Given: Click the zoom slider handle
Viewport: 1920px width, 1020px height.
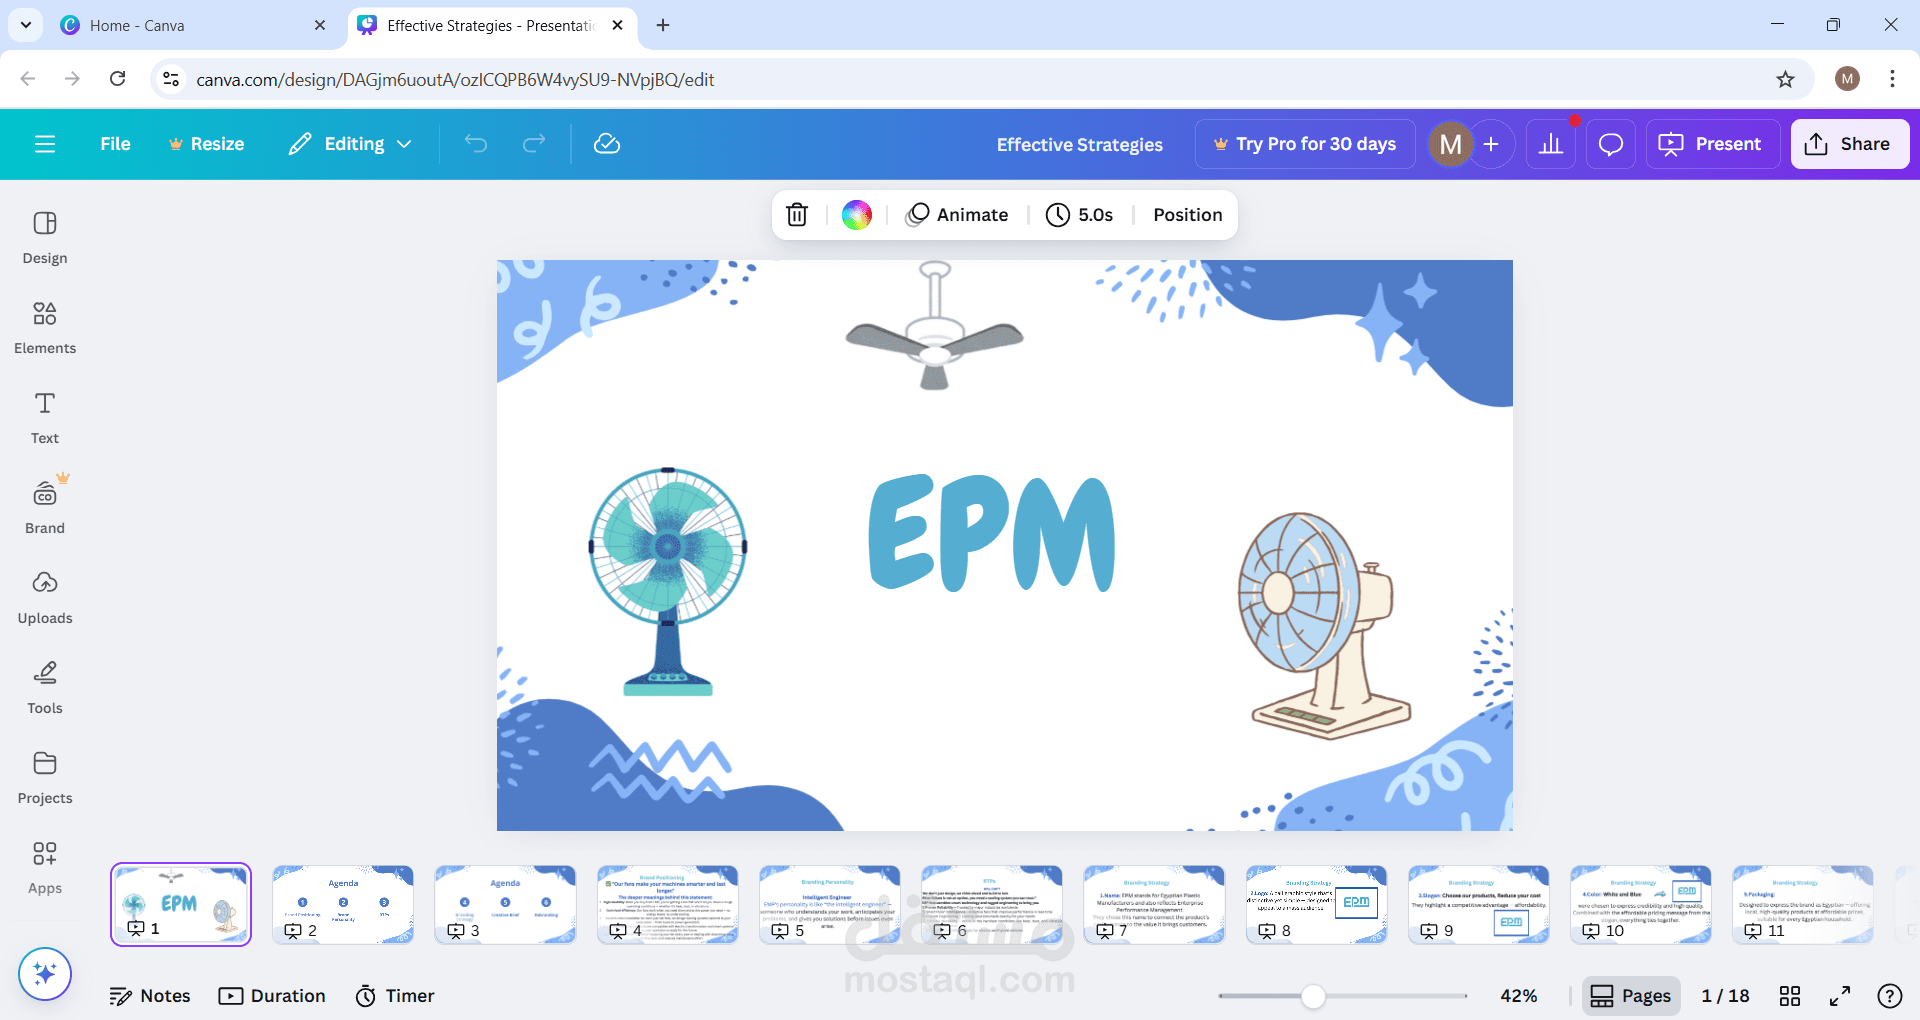Looking at the screenshot, I should point(1313,996).
